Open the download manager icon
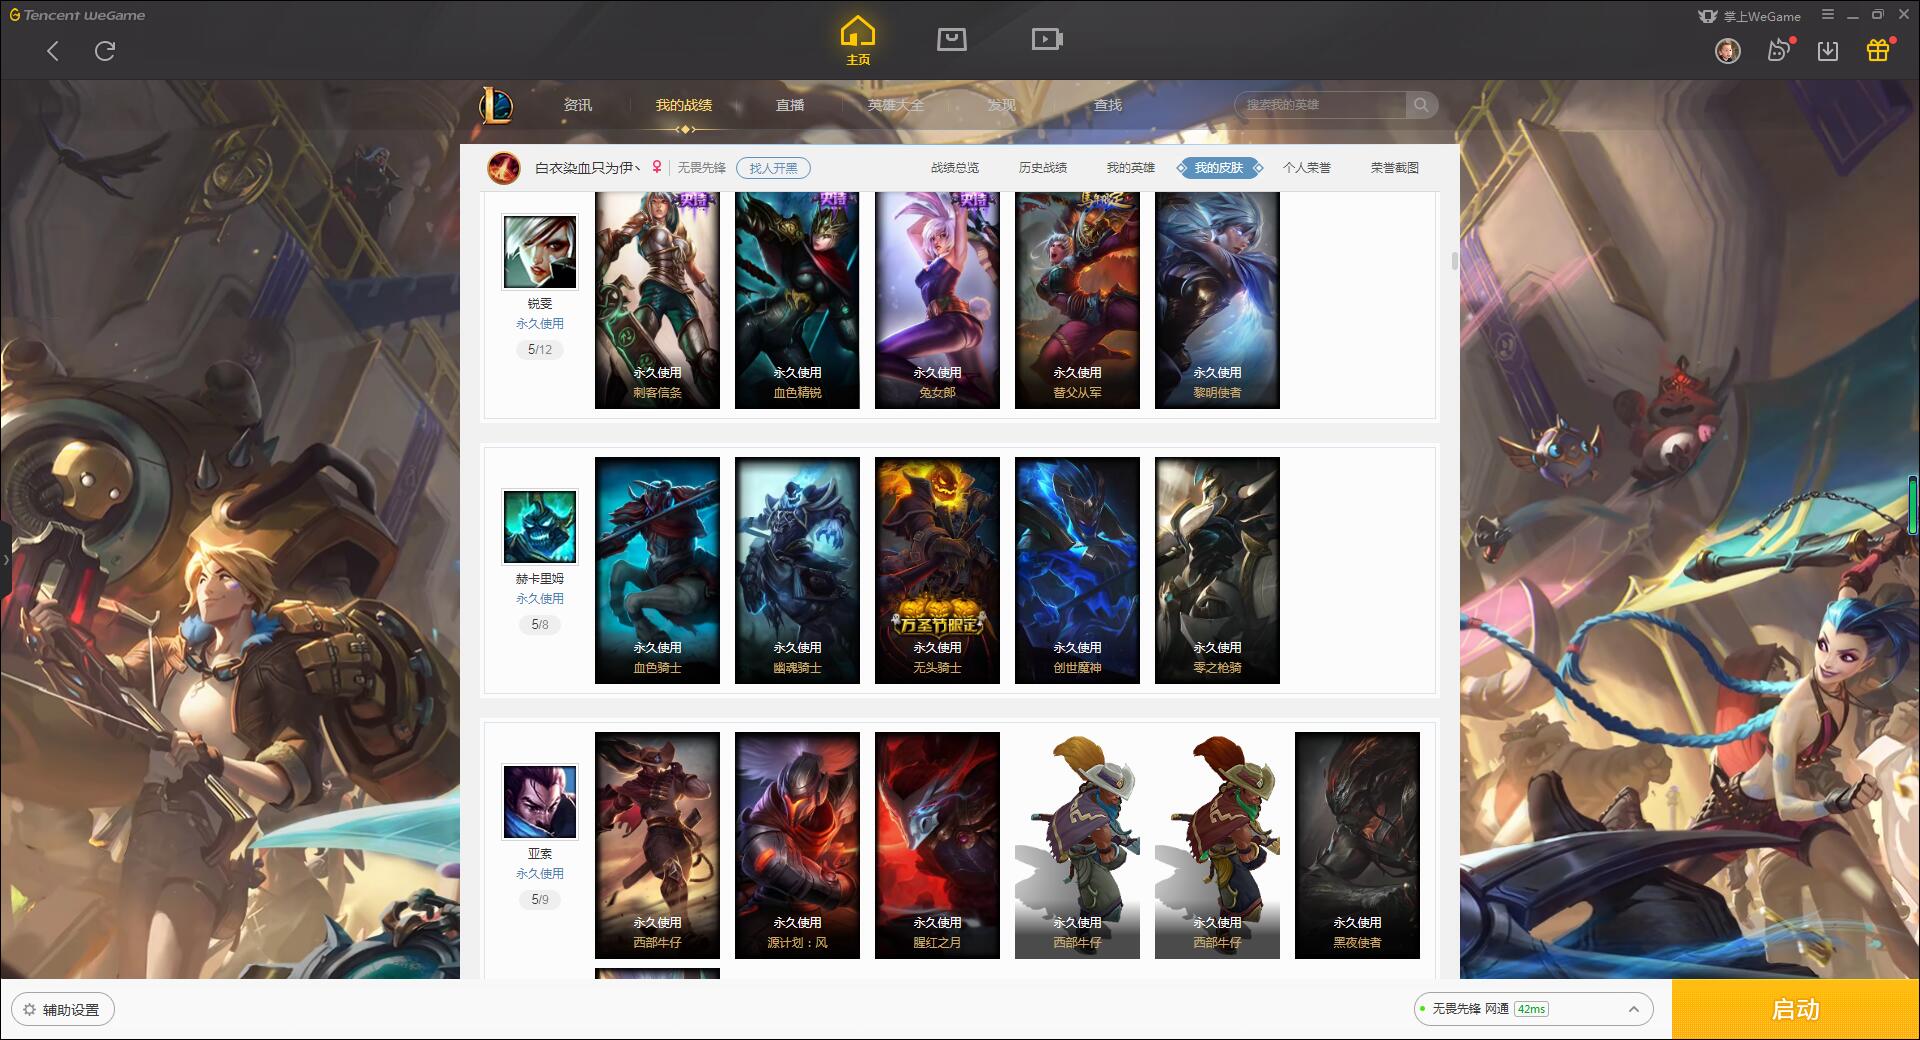The image size is (1920, 1040). point(1828,51)
